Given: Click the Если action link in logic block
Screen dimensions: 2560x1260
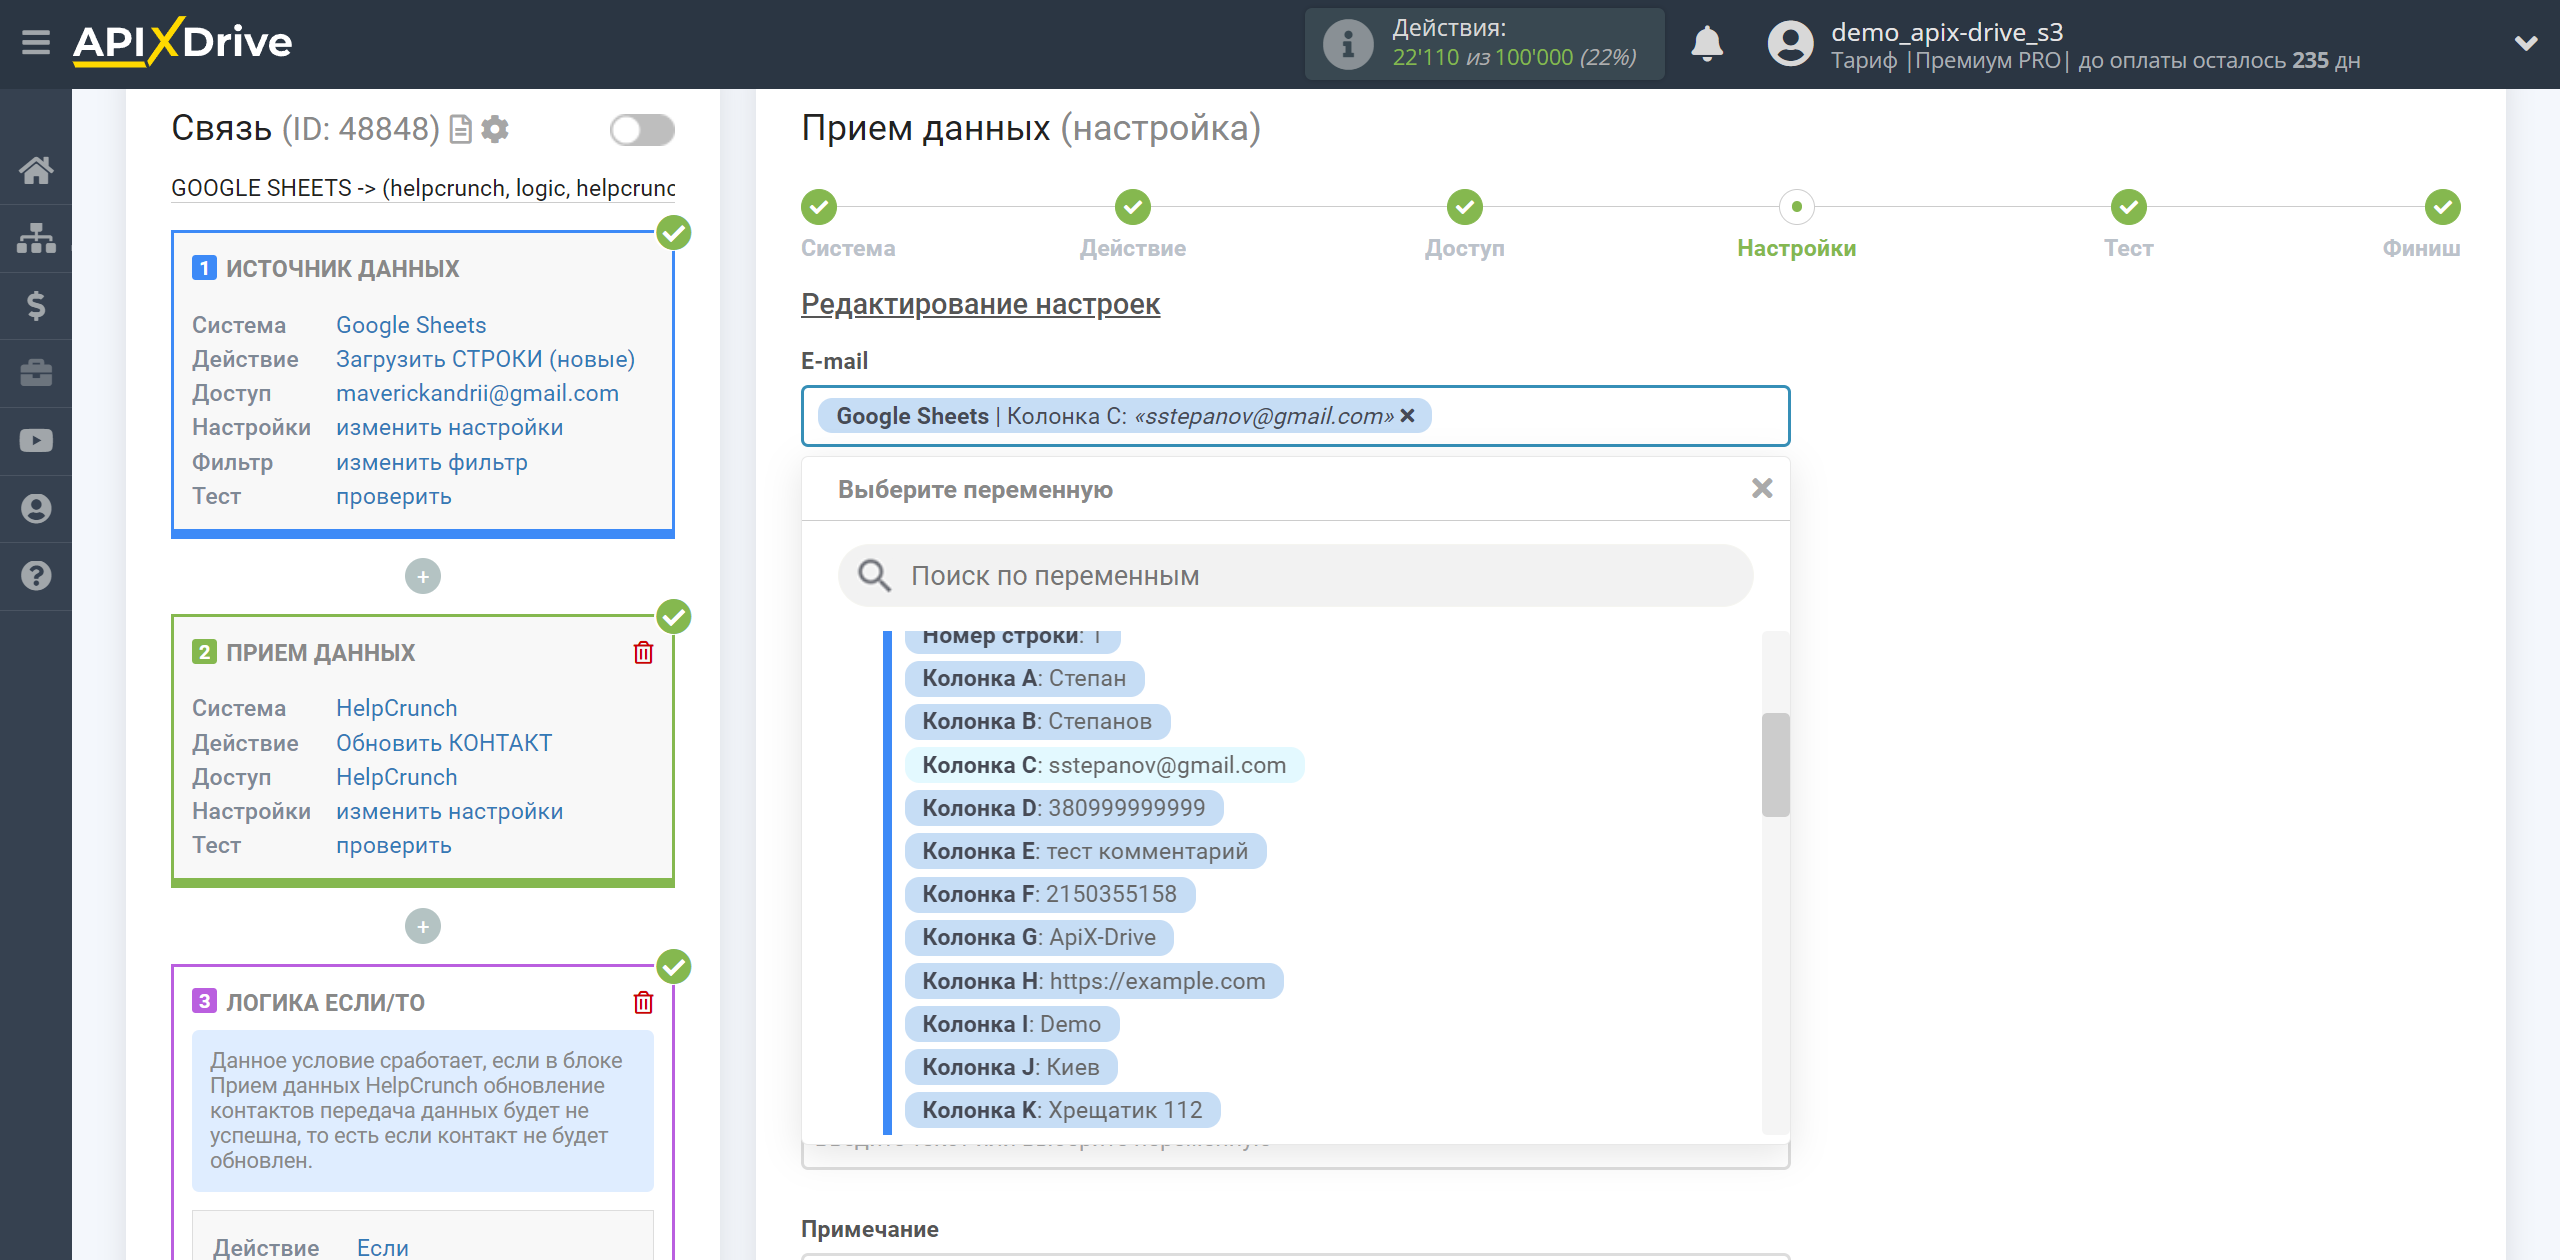Looking at the screenshot, I should coord(382,1247).
